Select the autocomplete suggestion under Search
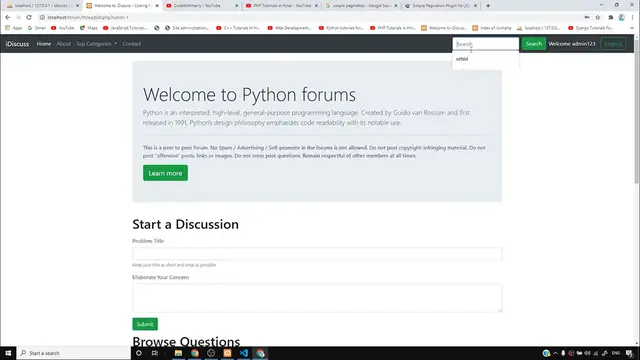Image resolution: width=640 pixels, height=360 pixels. 485,59
